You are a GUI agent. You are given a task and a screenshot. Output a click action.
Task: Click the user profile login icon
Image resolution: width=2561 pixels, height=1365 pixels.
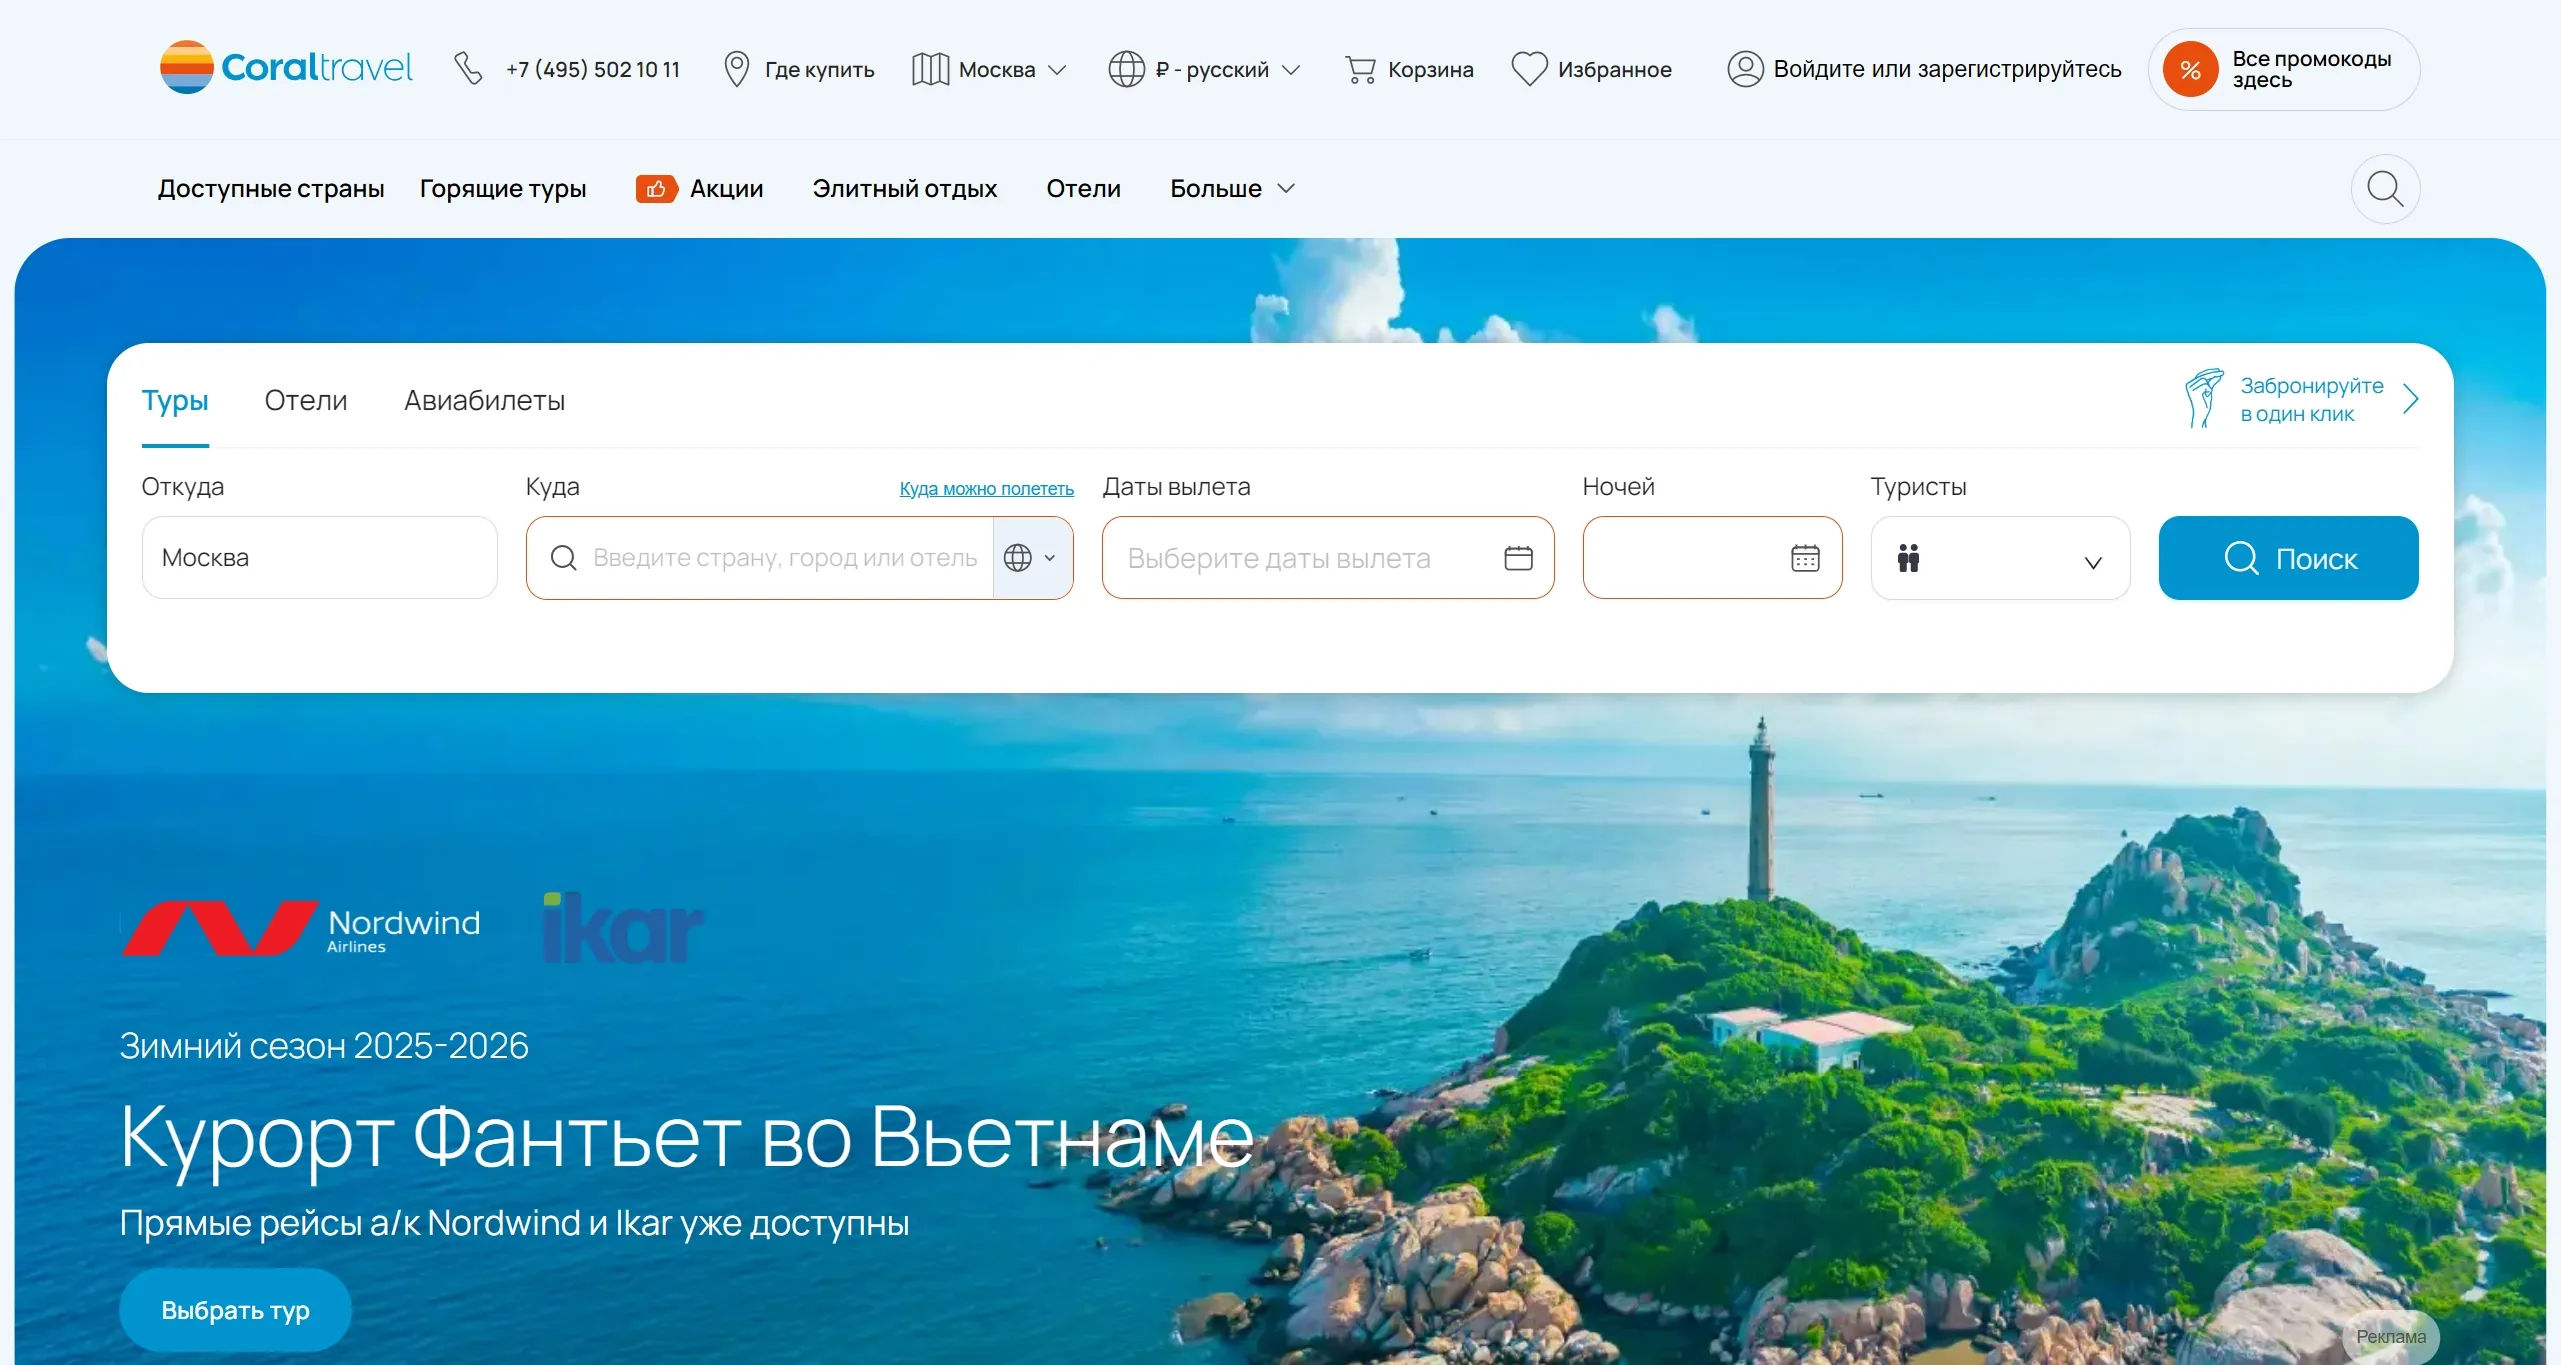(1745, 69)
